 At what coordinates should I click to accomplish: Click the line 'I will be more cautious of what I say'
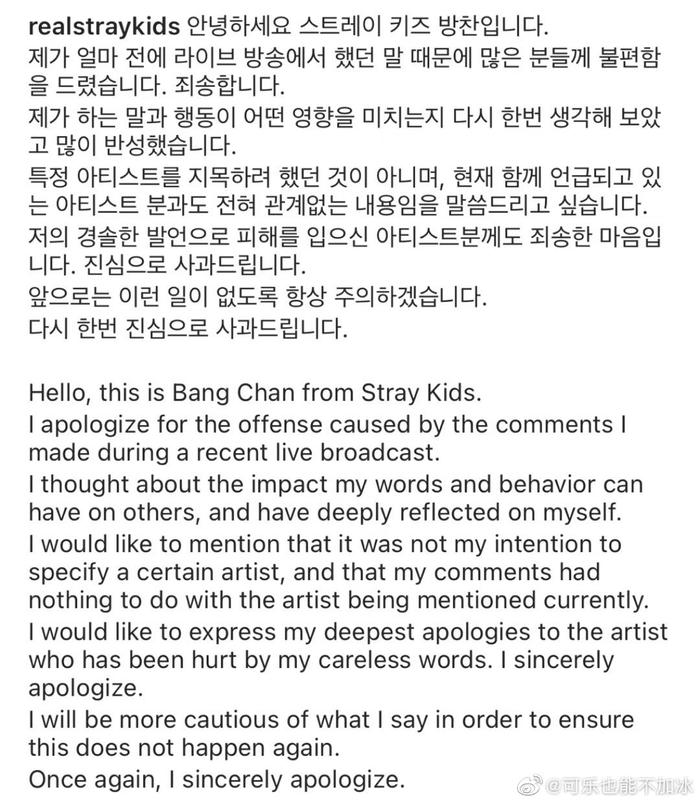(331, 720)
